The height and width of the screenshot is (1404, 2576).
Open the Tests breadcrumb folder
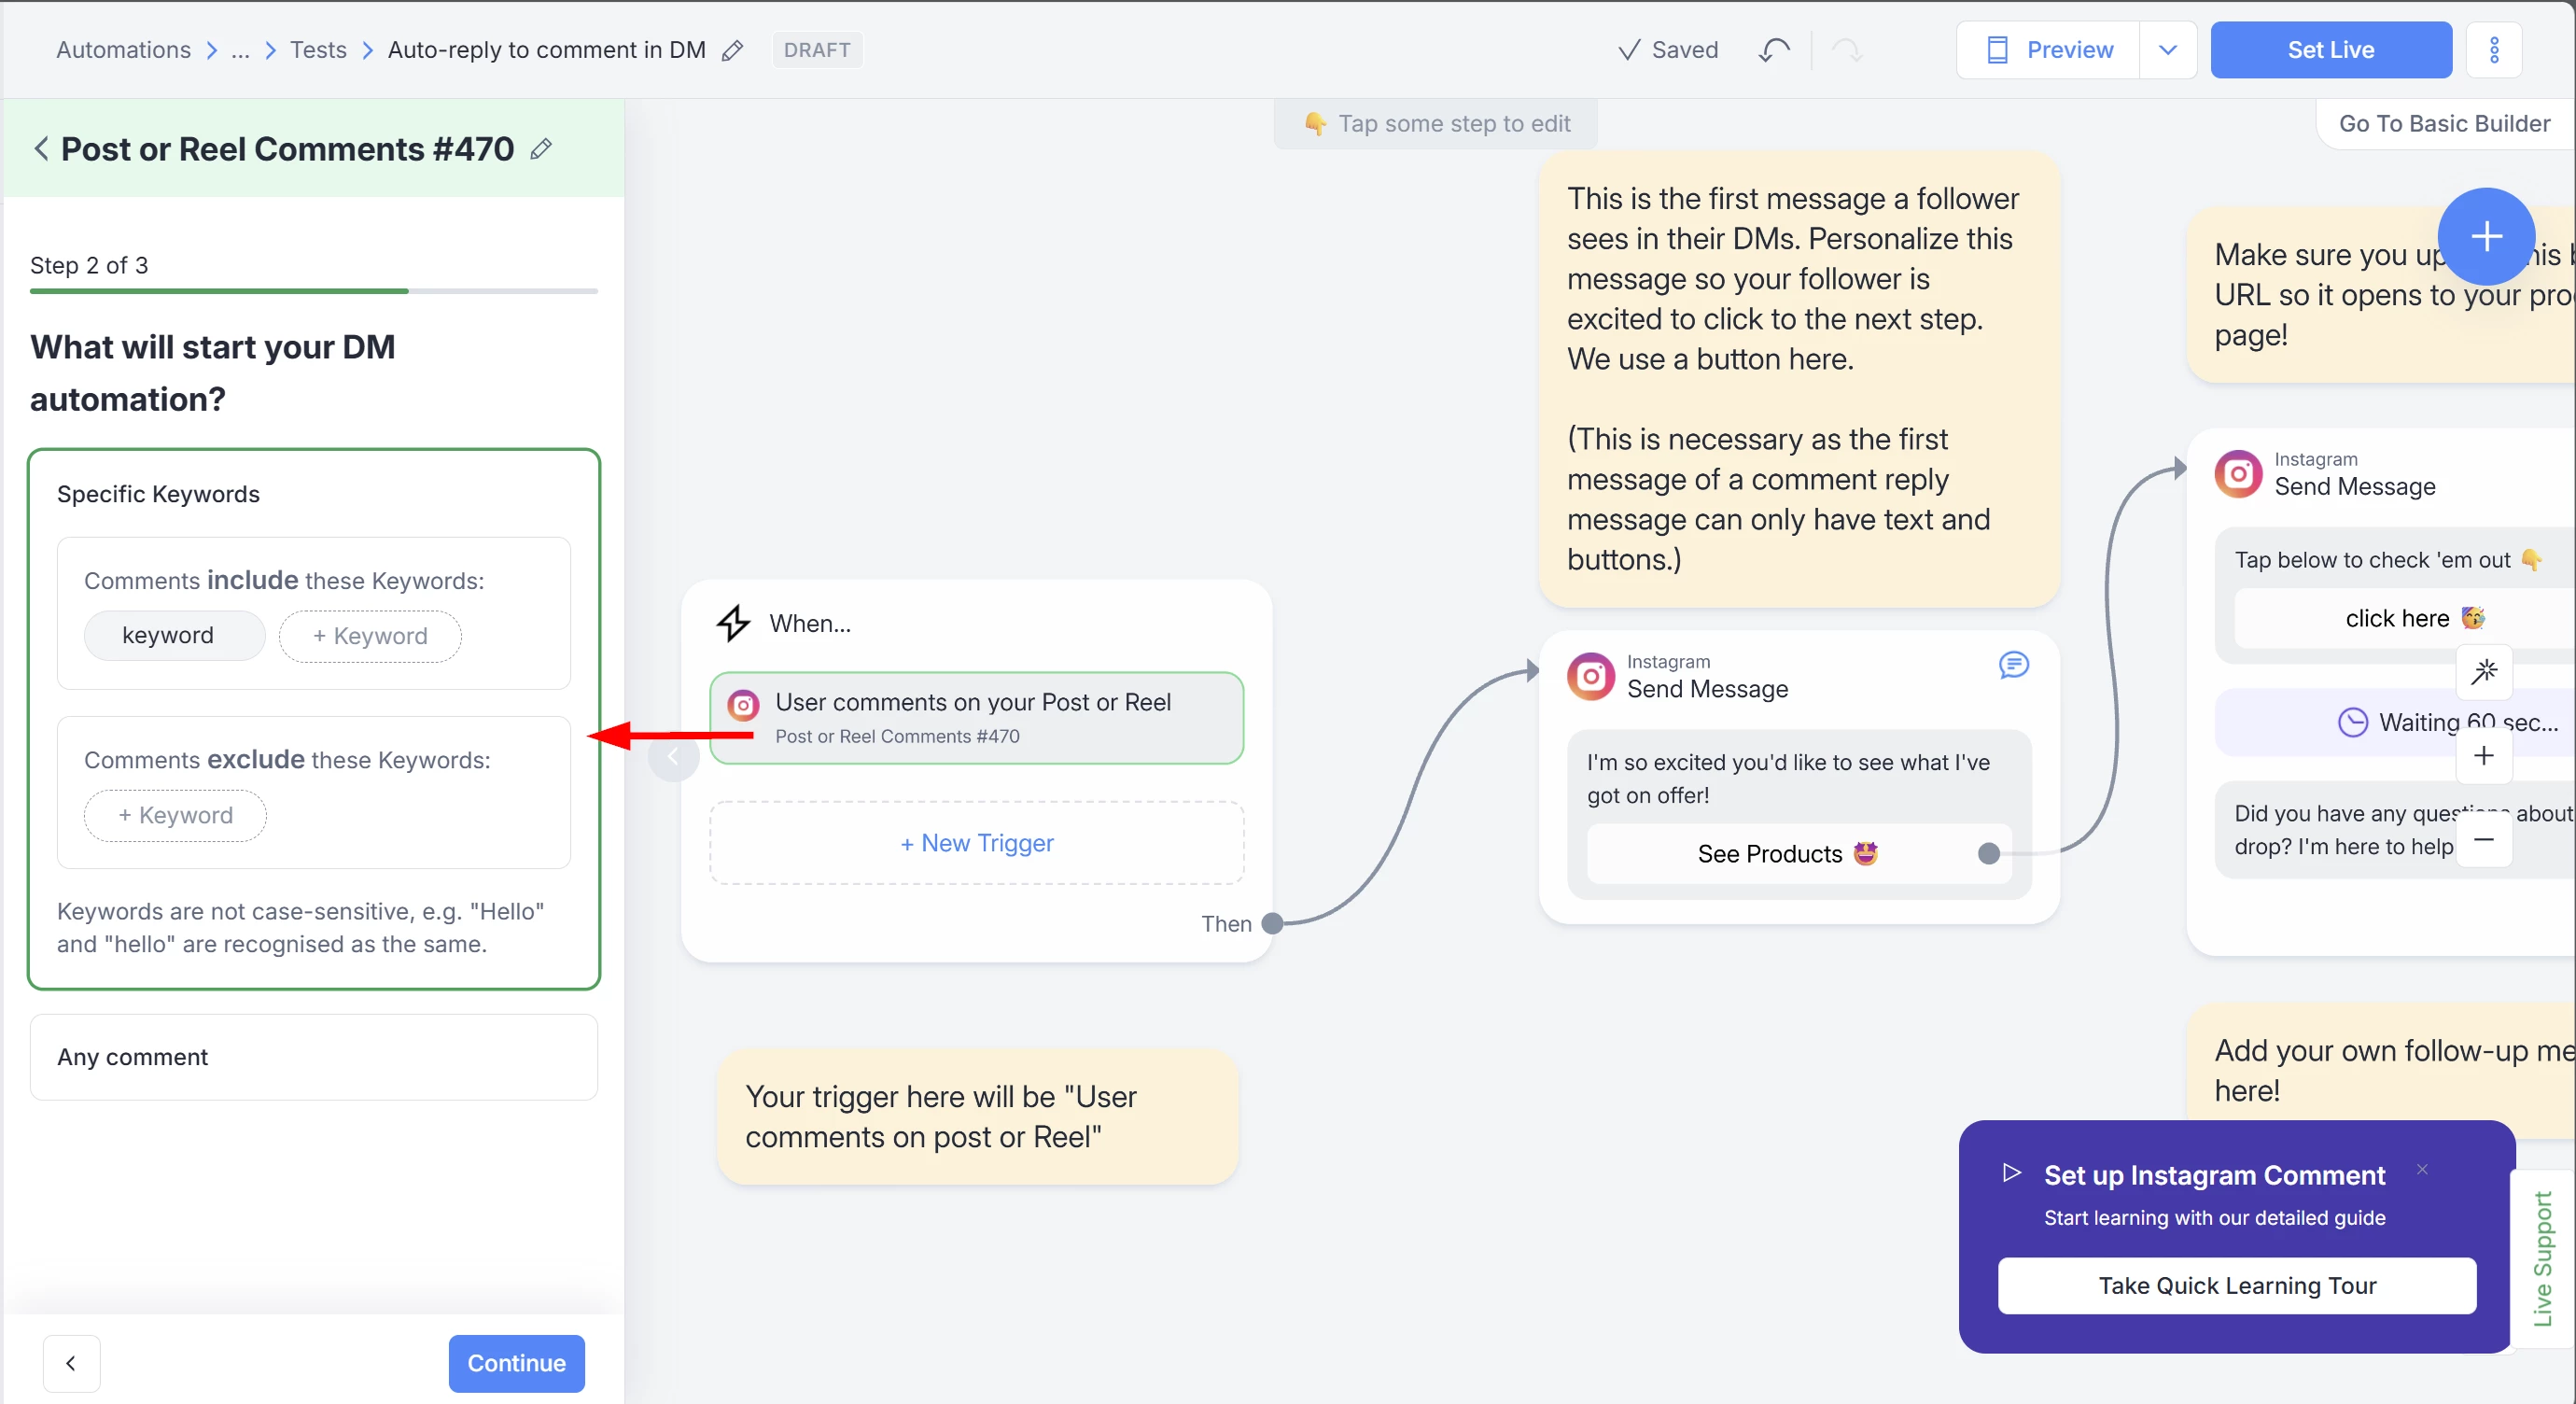point(318,50)
